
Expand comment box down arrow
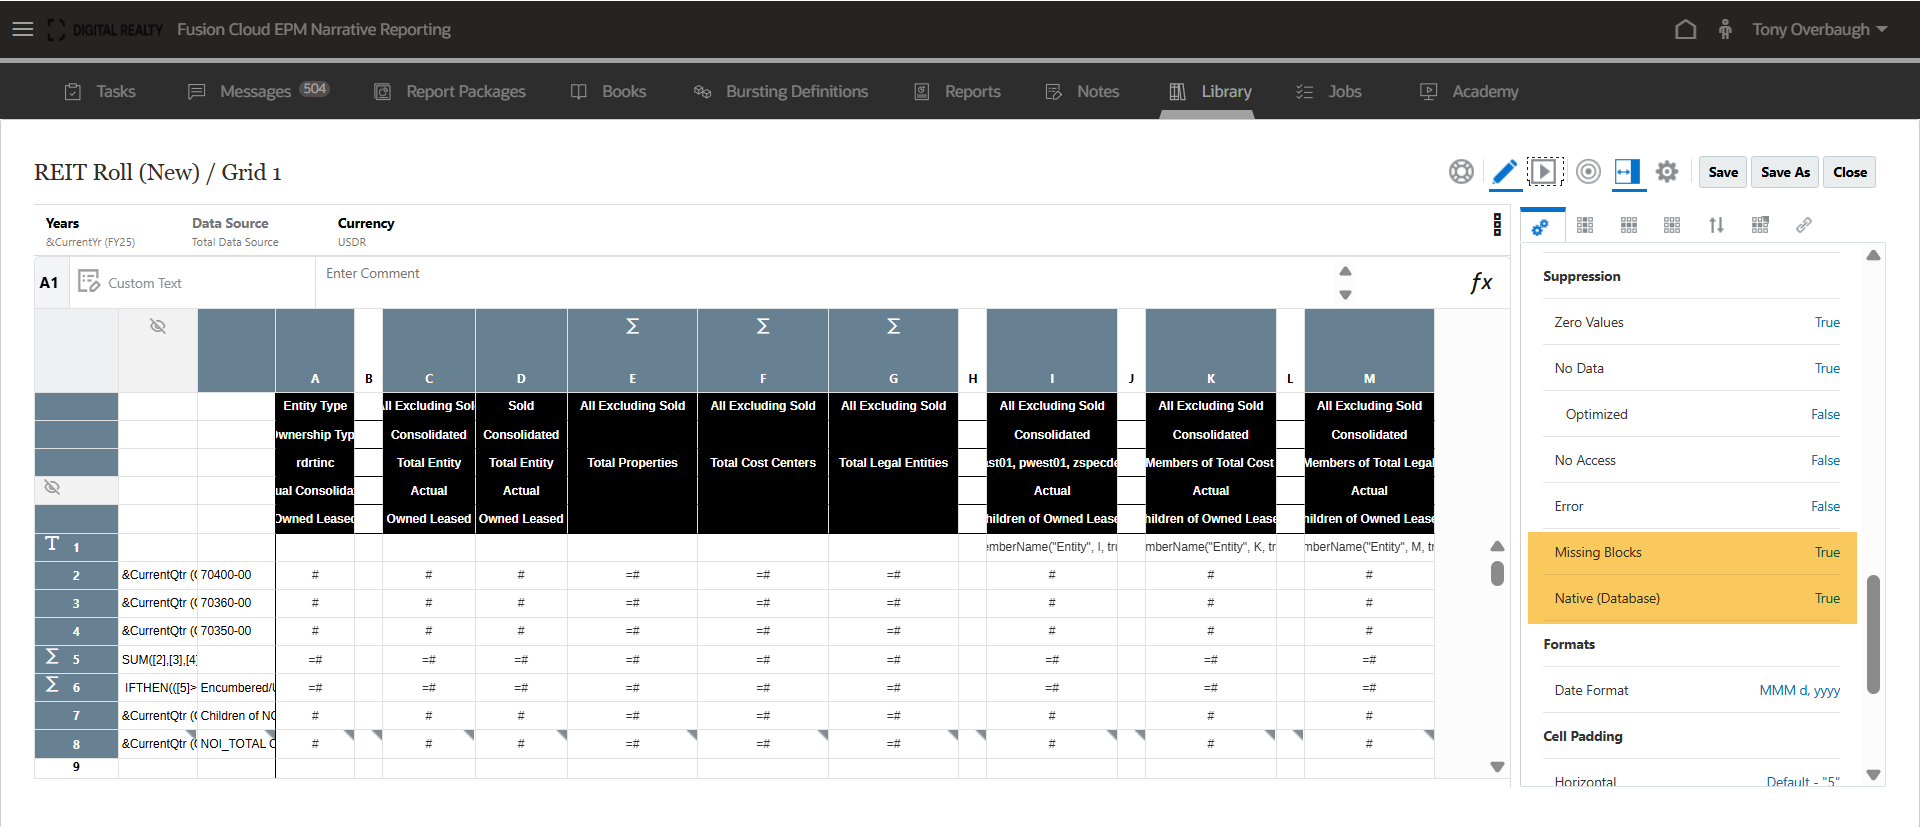pyautogui.click(x=1345, y=295)
